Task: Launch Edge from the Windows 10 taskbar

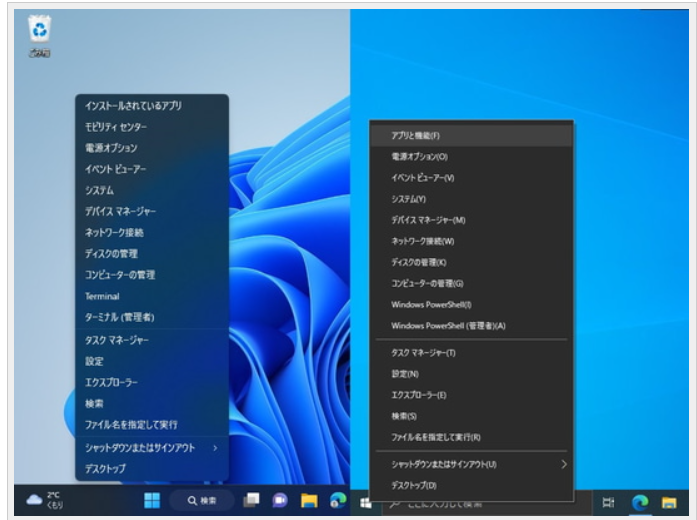Action: pos(640,503)
